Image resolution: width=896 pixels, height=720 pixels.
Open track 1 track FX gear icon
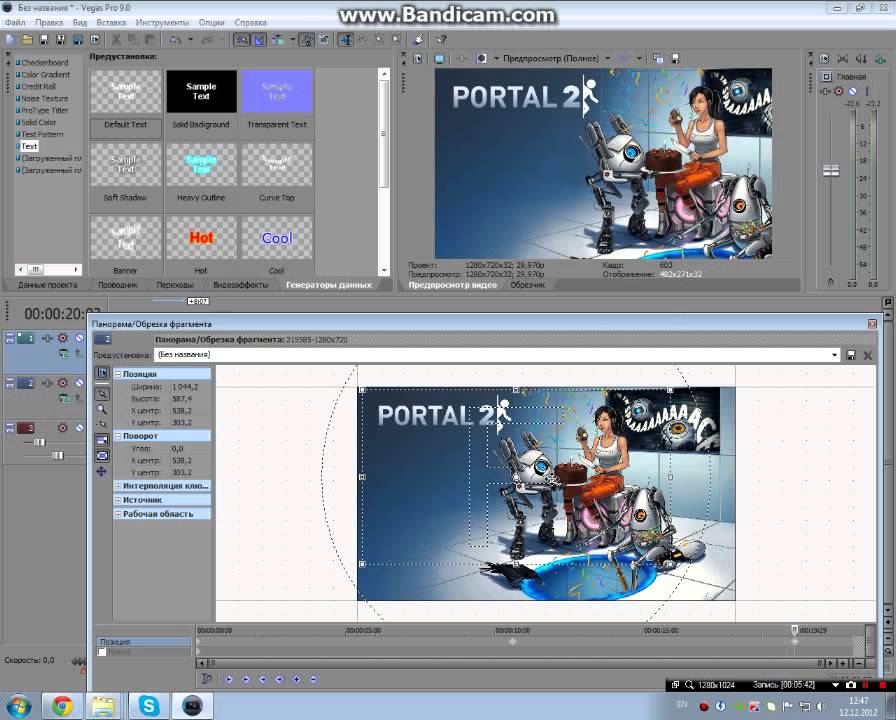[62, 338]
